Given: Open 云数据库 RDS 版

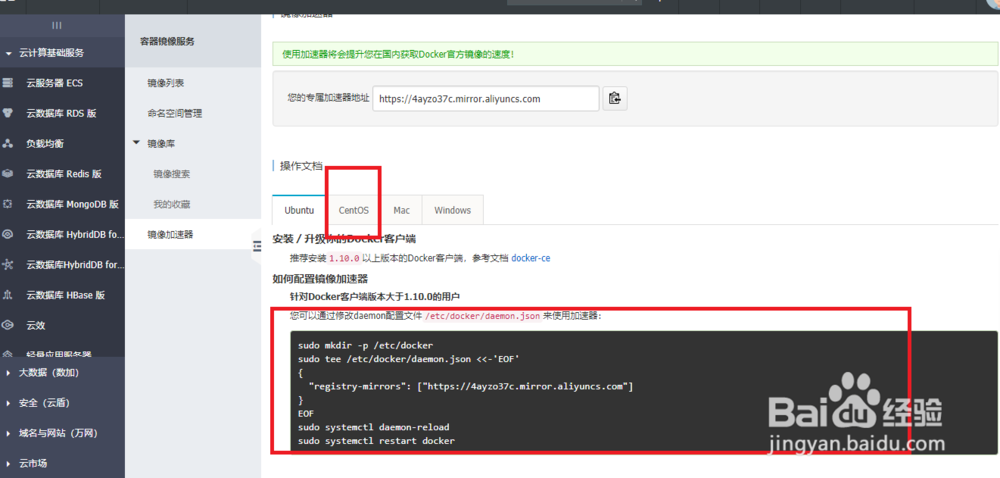Looking at the screenshot, I should (x=61, y=113).
